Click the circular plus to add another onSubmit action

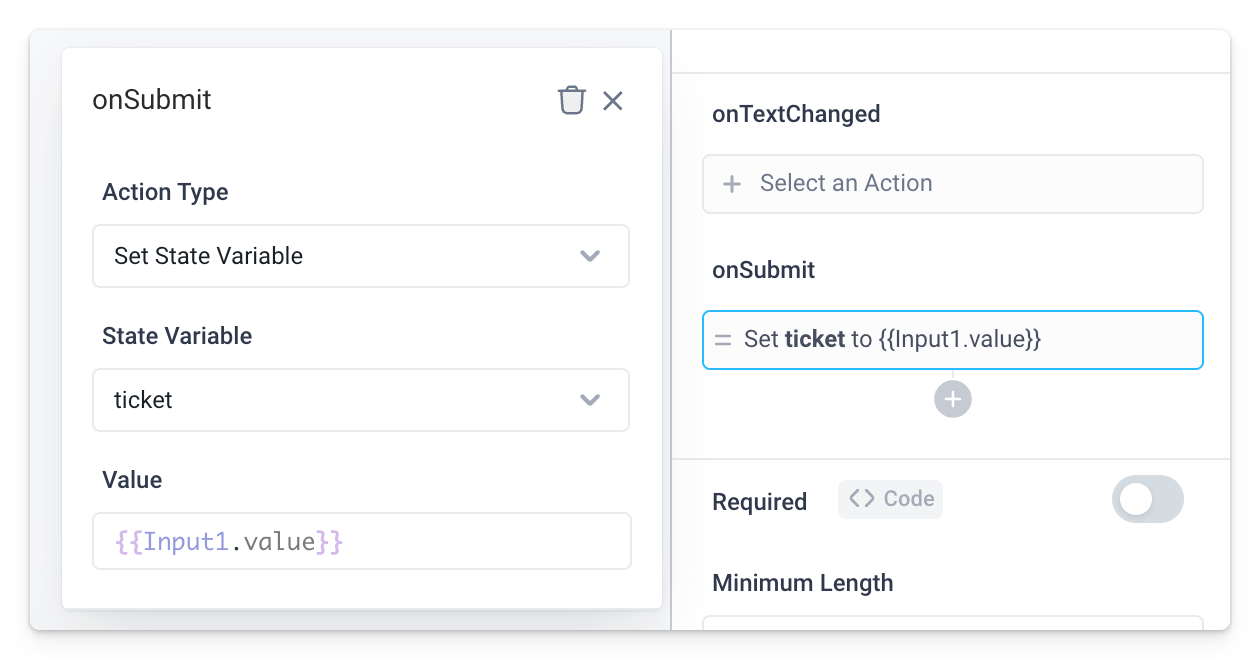(952, 398)
